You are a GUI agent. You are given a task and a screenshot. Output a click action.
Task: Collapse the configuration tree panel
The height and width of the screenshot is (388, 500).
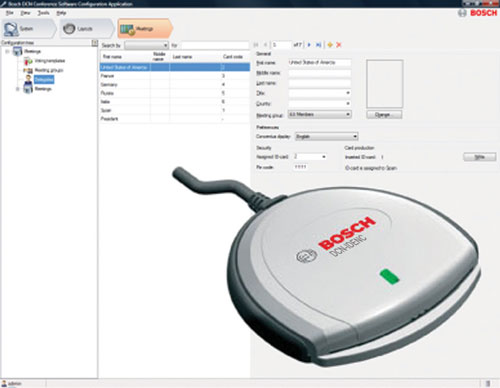pos(94,43)
